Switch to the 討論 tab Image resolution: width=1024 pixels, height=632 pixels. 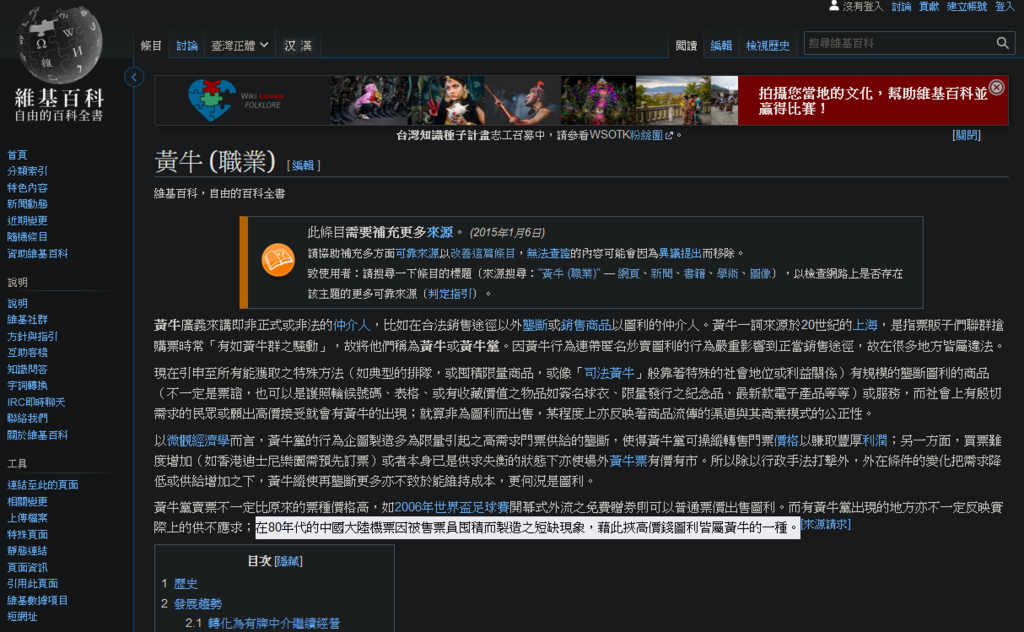tap(186, 46)
